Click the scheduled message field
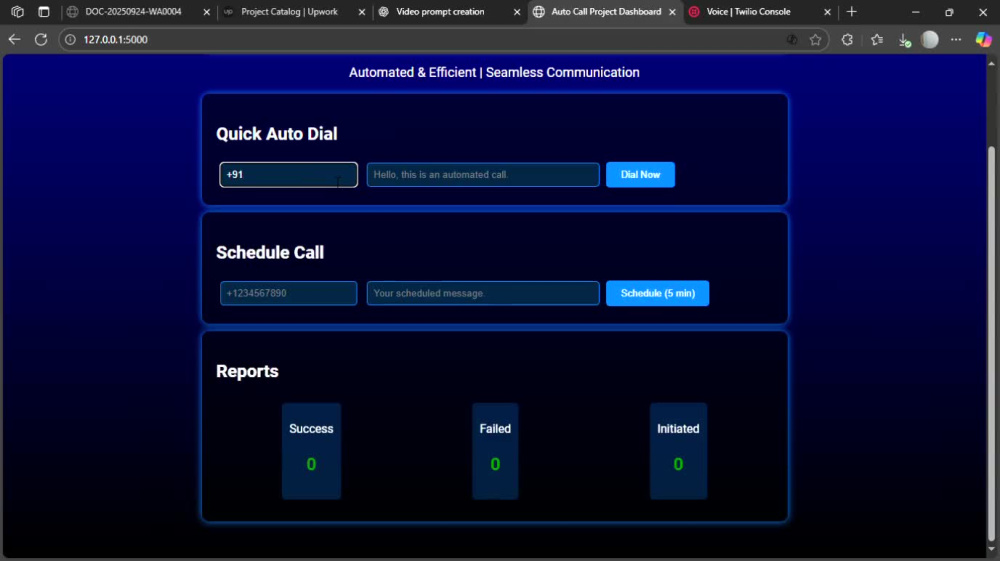1000x561 pixels. 483,293
